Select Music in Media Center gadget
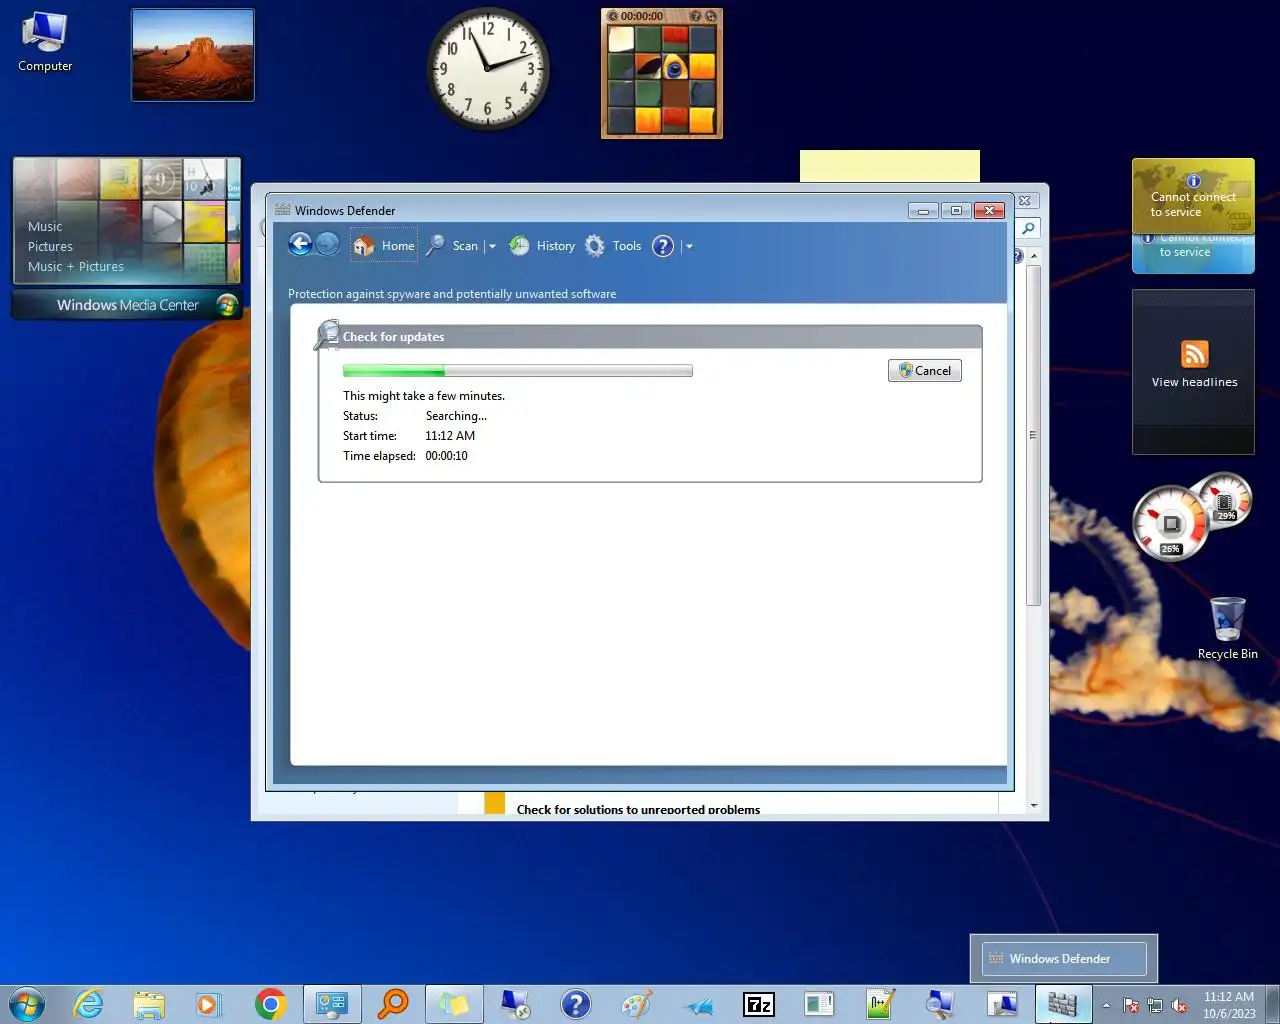Screen dimensions: 1280x1024 point(45,226)
